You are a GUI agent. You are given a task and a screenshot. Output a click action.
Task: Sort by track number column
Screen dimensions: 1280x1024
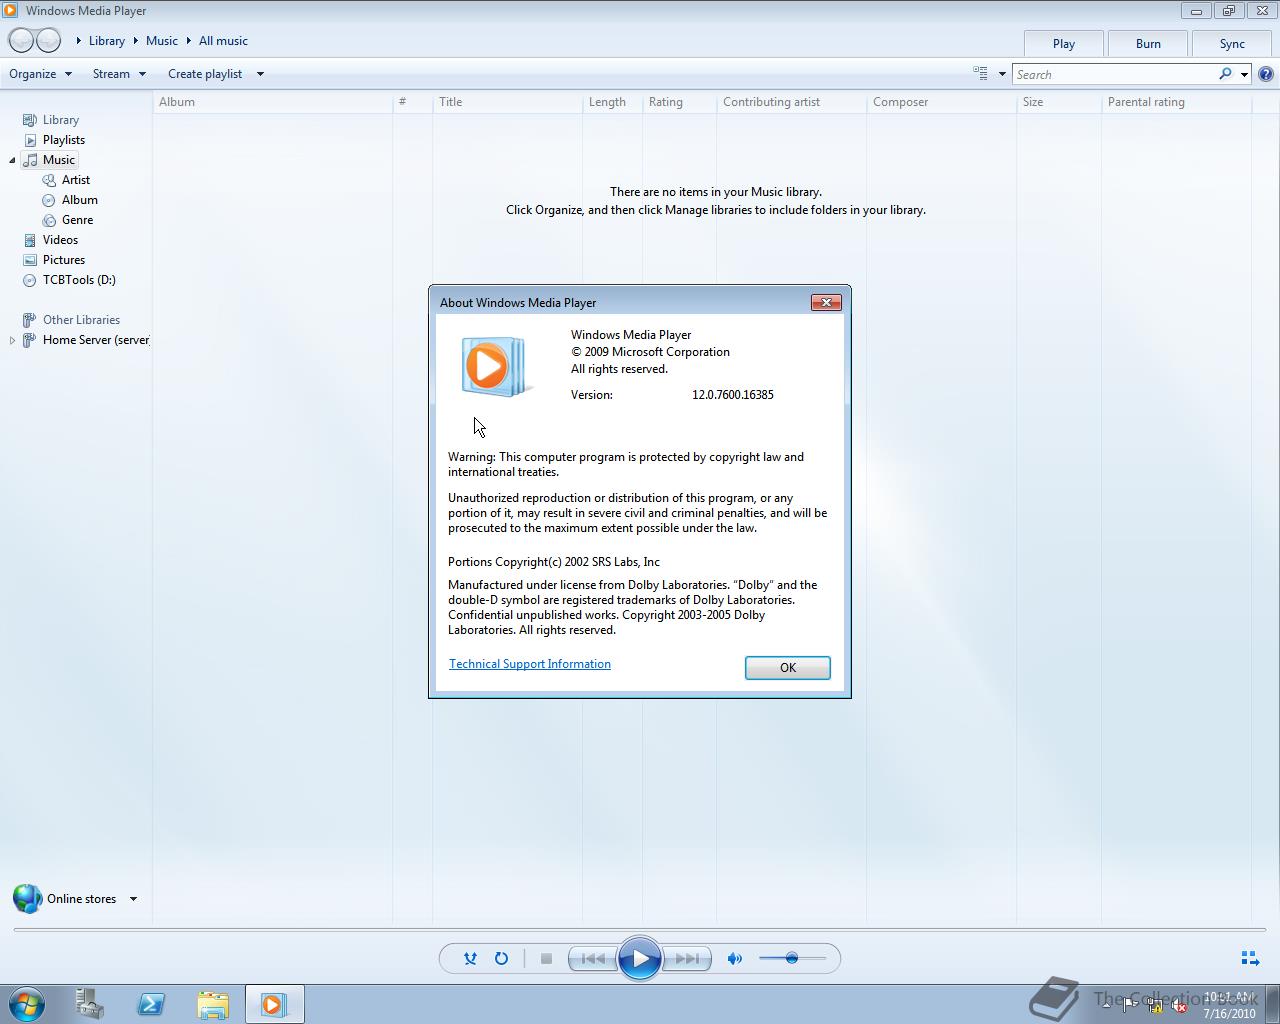[x=412, y=102]
